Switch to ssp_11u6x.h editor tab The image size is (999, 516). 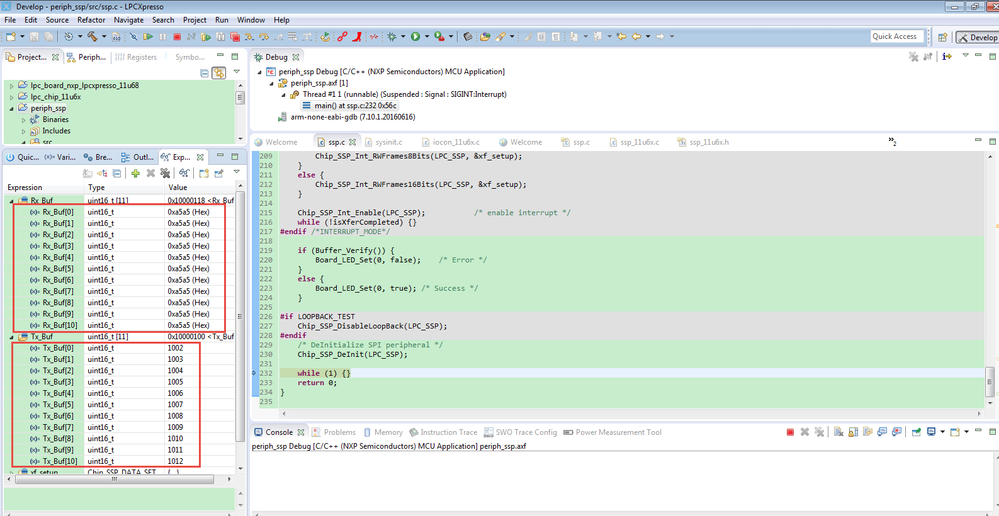point(702,142)
